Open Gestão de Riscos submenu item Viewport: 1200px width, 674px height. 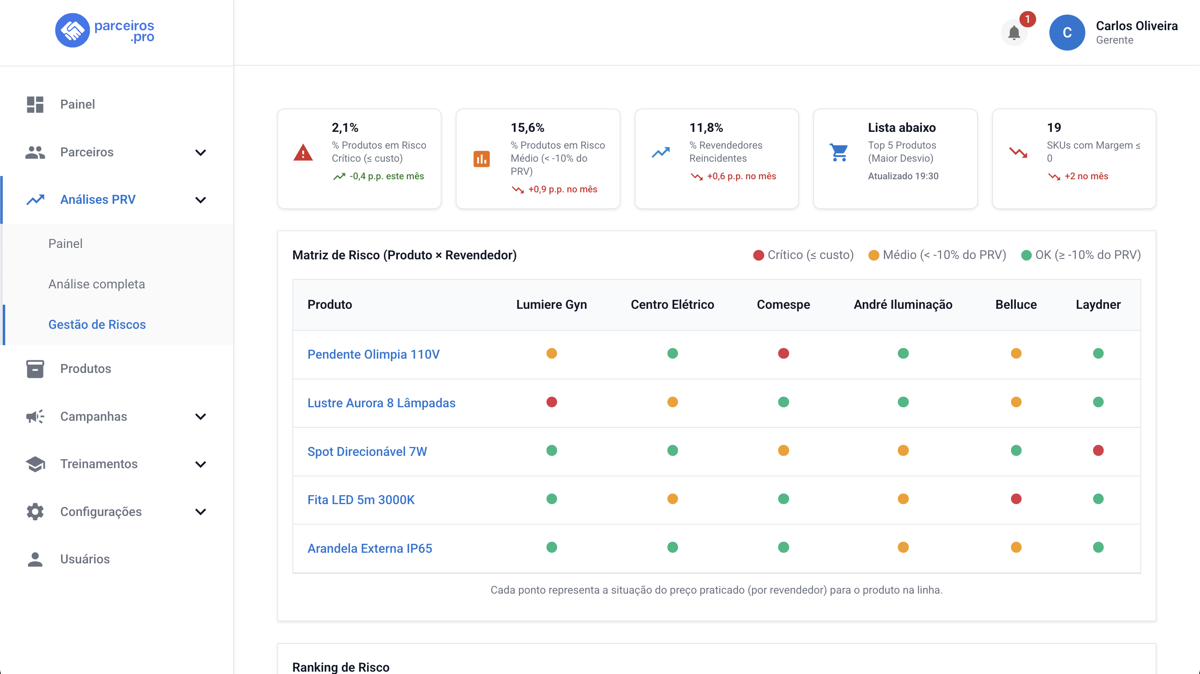[97, 325]
